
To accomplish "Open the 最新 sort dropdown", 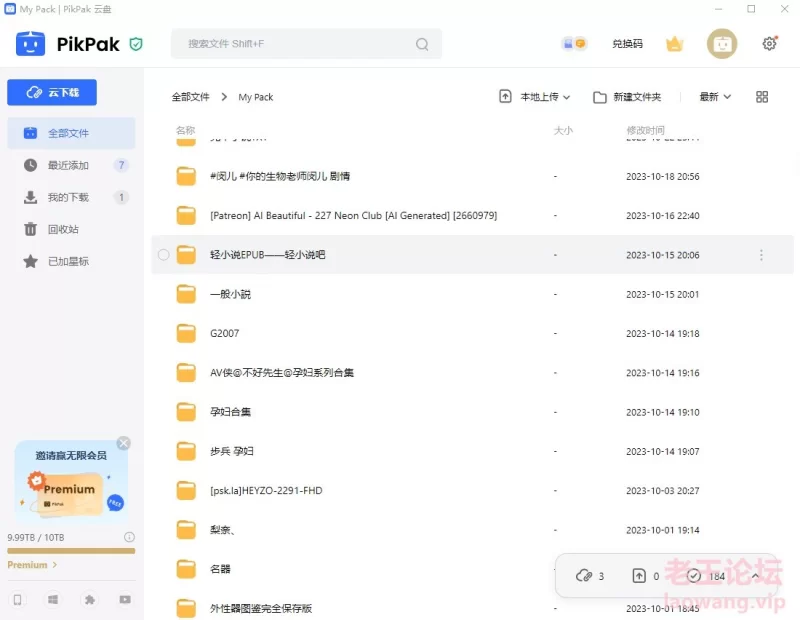I will click(715, 97).
